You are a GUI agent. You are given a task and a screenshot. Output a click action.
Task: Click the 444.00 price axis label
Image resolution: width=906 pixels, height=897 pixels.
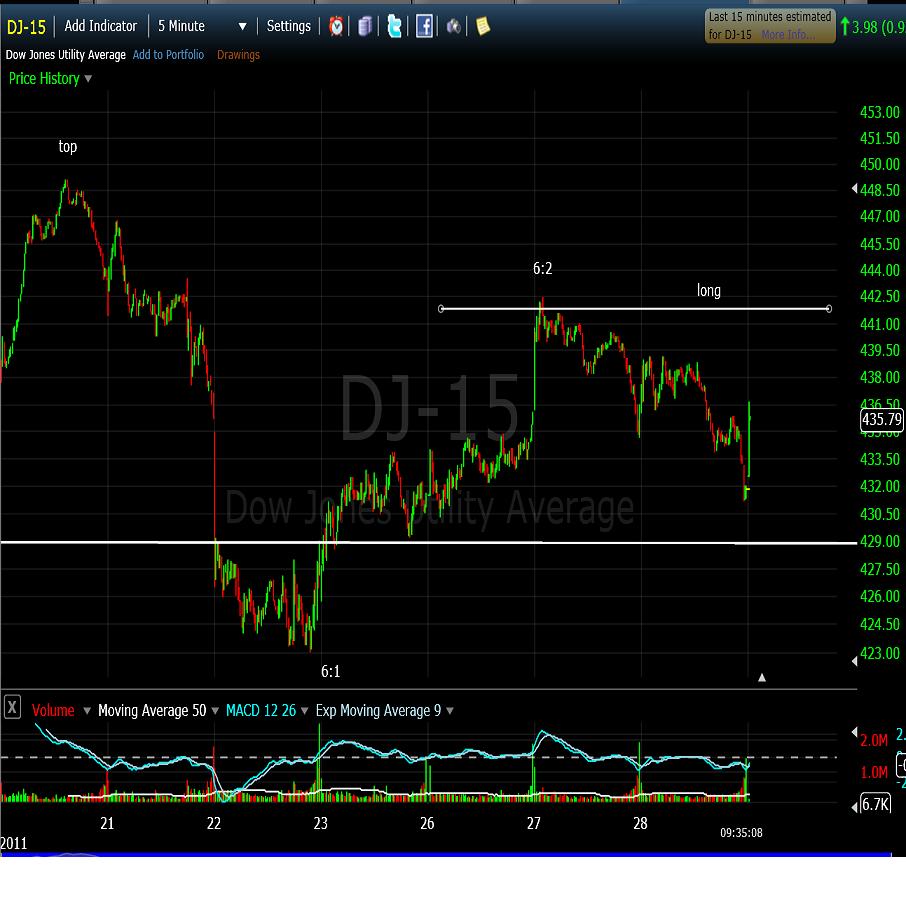(x=879, y=270)
